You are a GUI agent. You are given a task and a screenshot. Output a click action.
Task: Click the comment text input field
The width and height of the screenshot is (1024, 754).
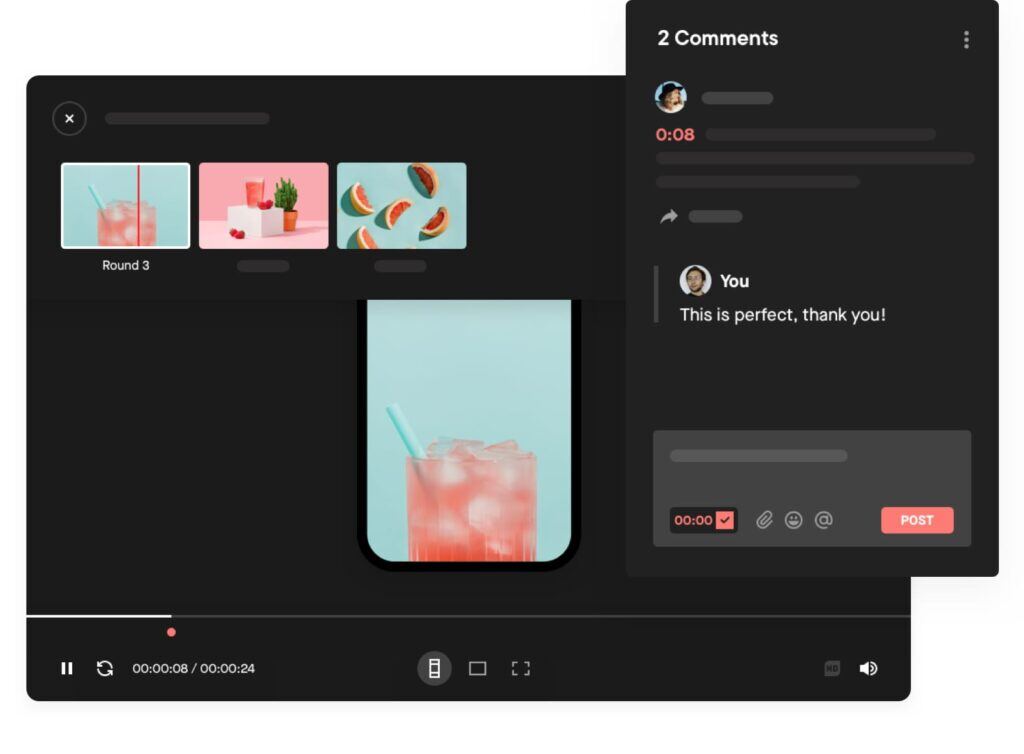point(810,457)
